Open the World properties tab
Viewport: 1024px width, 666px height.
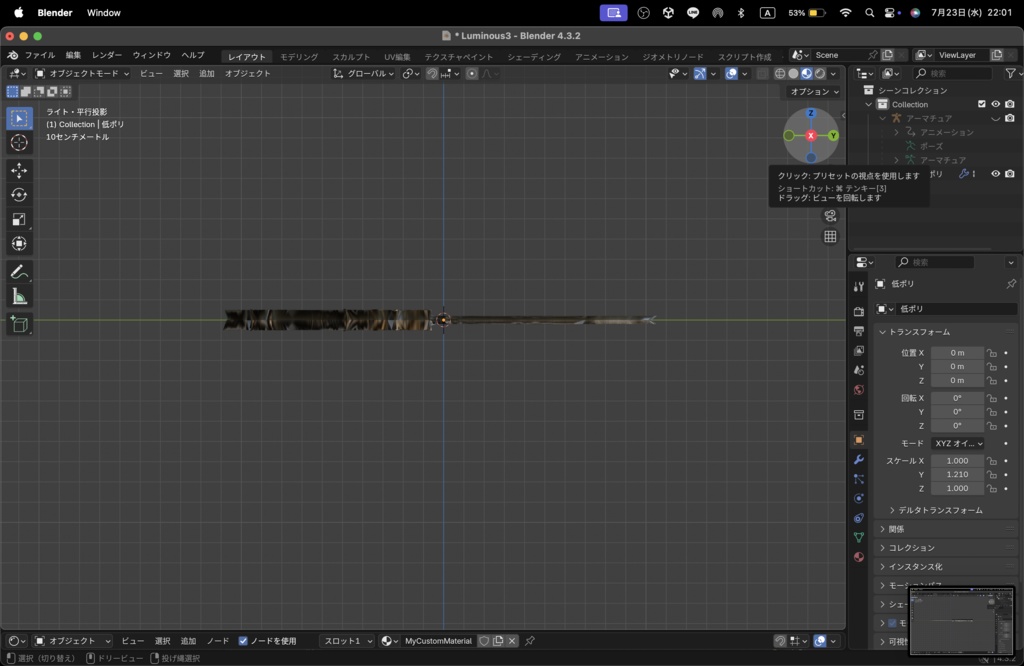pos(859,390)
